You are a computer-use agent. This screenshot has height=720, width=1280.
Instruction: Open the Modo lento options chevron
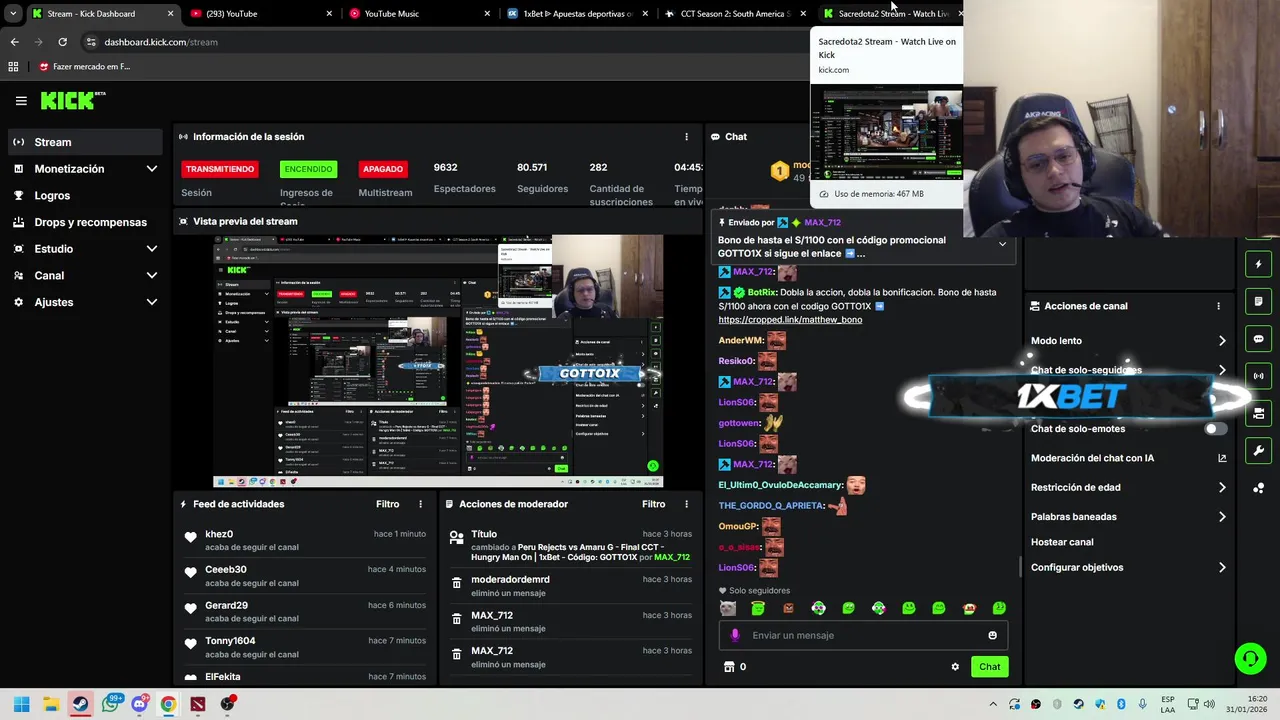tap(1222, 341)
